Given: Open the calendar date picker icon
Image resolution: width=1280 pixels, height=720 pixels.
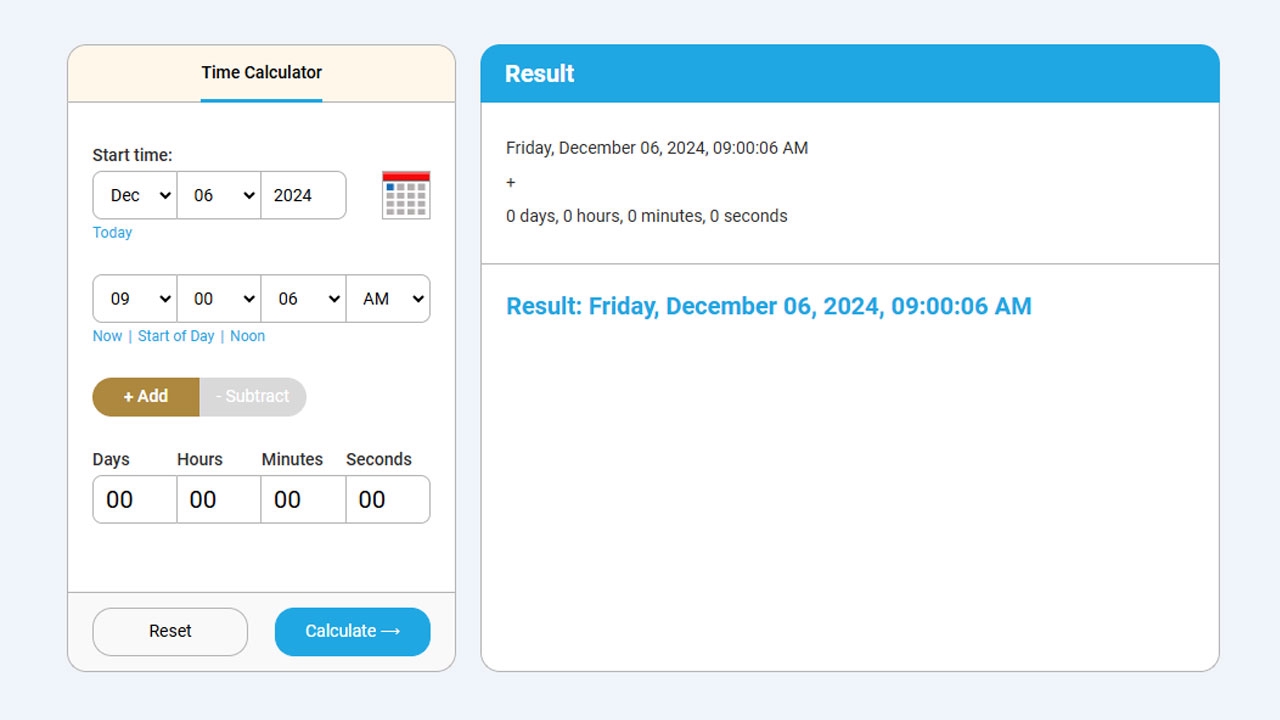Looking at the screenshot, I should pos(406,195).
